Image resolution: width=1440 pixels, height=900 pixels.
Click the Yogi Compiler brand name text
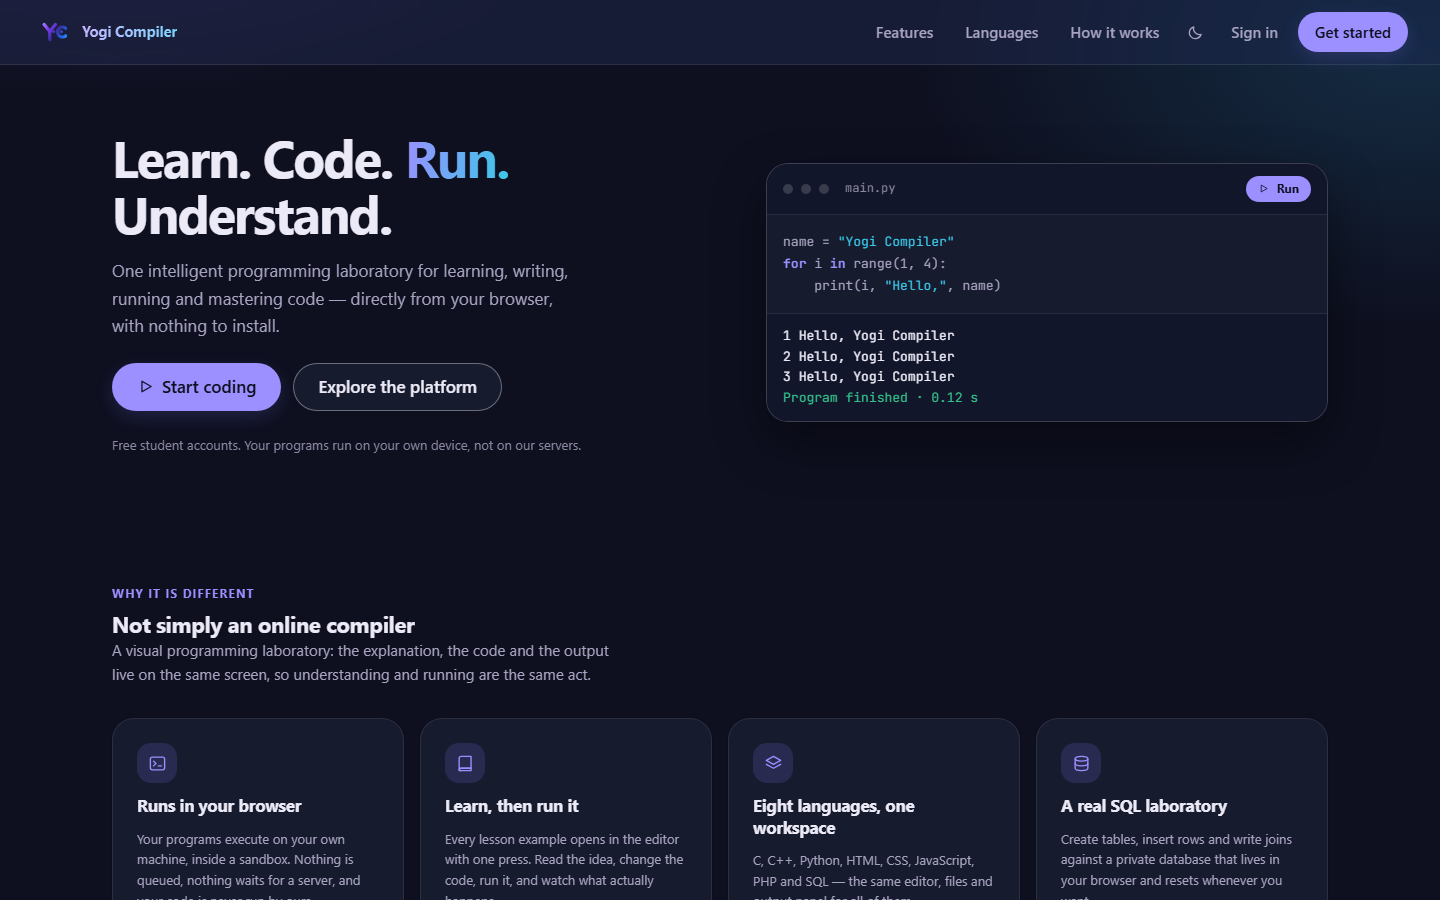click(129, 32)
